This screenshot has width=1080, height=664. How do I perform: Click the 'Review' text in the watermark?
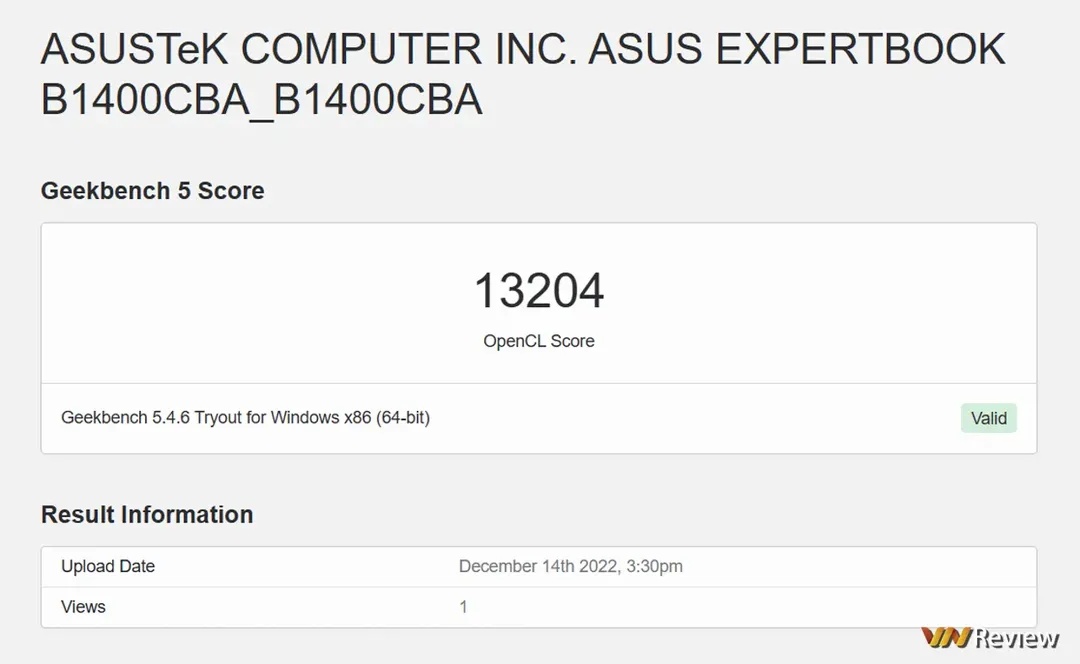coord(1017,637)
